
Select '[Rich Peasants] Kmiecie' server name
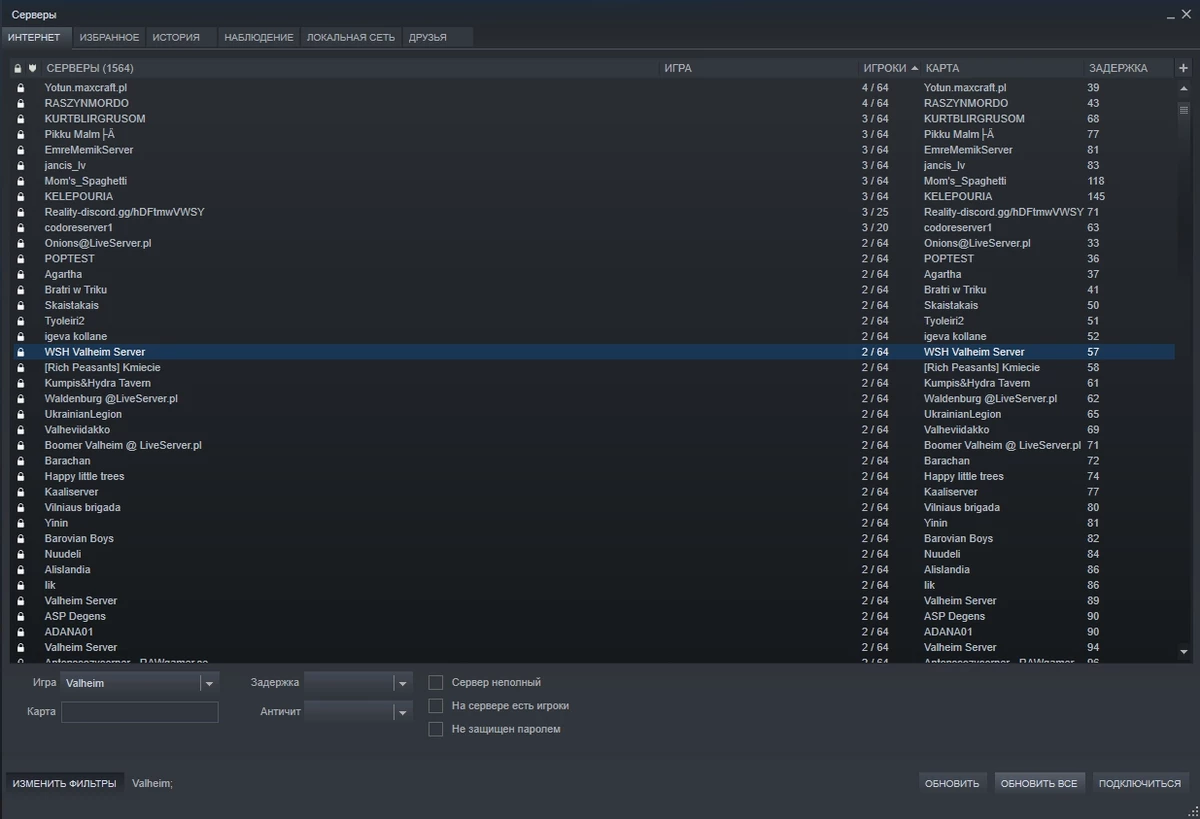pyautogui.click(x=102, y=368)
